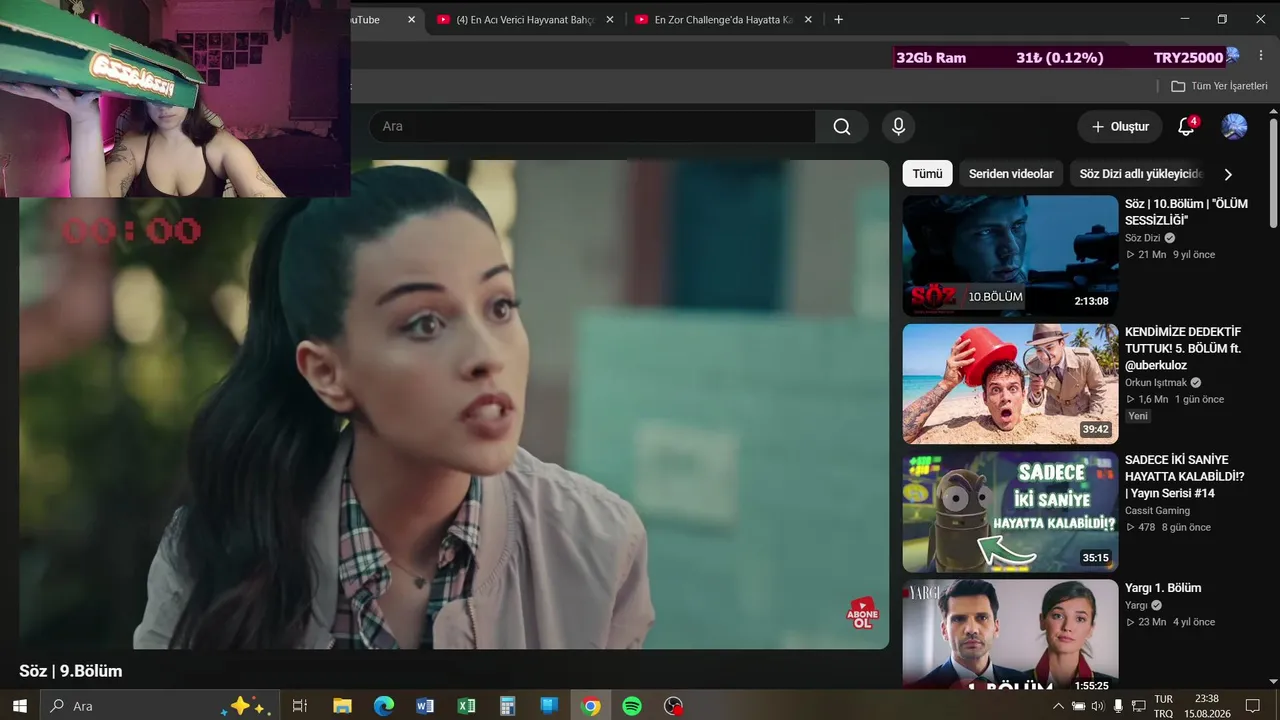Open the Windows Start menu
The height and width of the screenshot is (720, 1280).
click(x=20, y=706)
